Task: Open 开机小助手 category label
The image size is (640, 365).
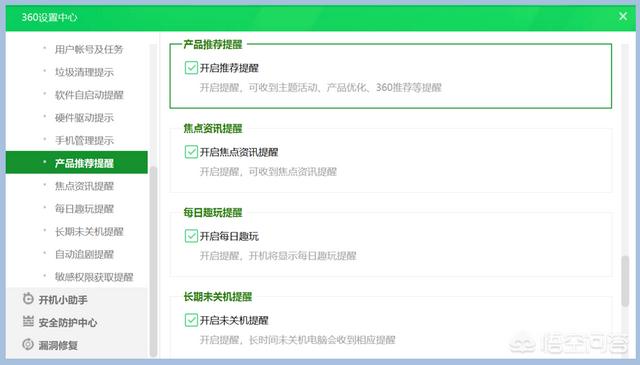Action: (x=63, y=300)
